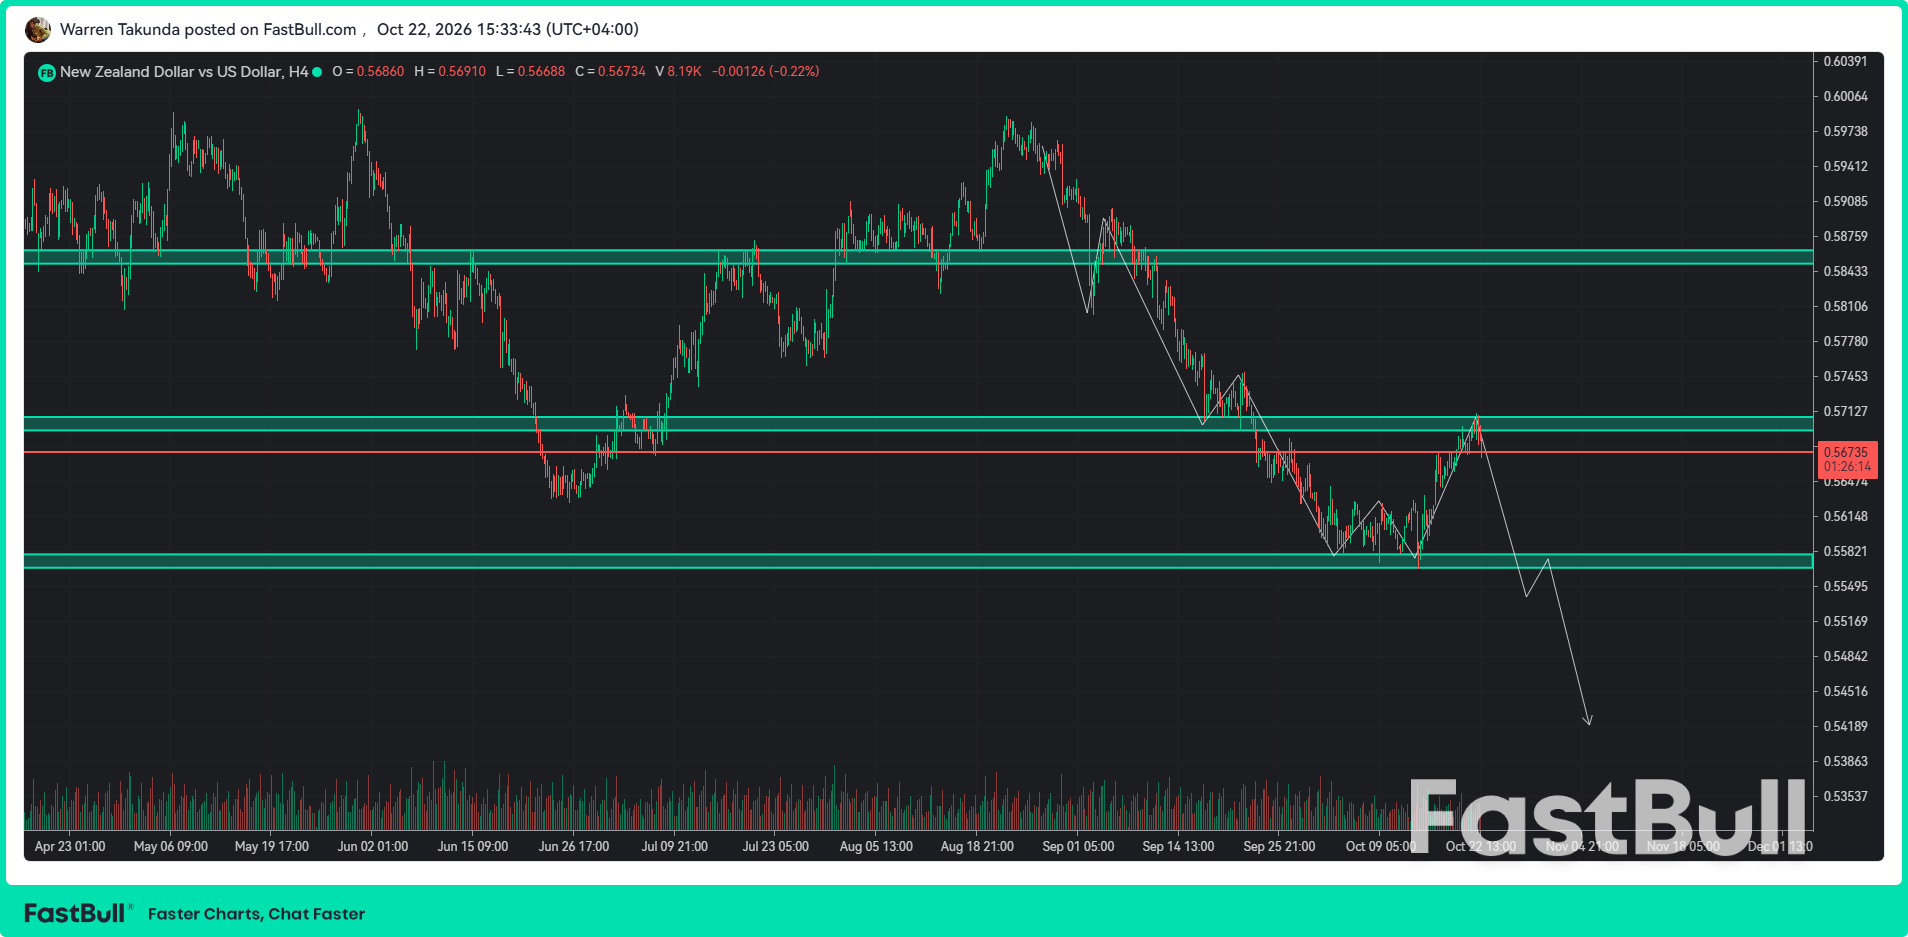This screenshot has width=1908, height=937.
Task: Click the "Jul 23 05:00" time axis label
Action: pyautogui.click(x=776, y=846)
